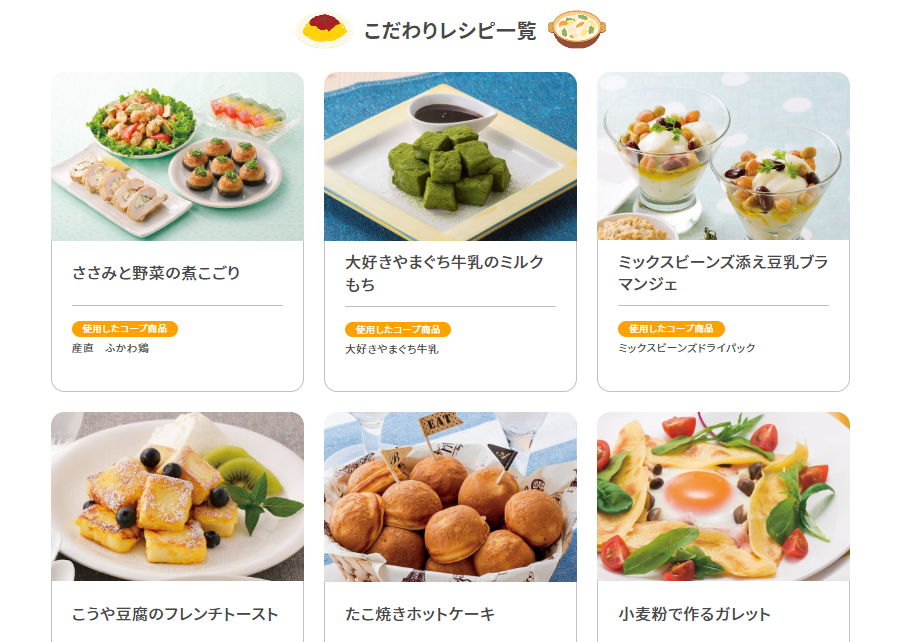908x642 pixels.
Task: Open the たこ焼きホットケーキ recipe title
Action: click(420, 614)
